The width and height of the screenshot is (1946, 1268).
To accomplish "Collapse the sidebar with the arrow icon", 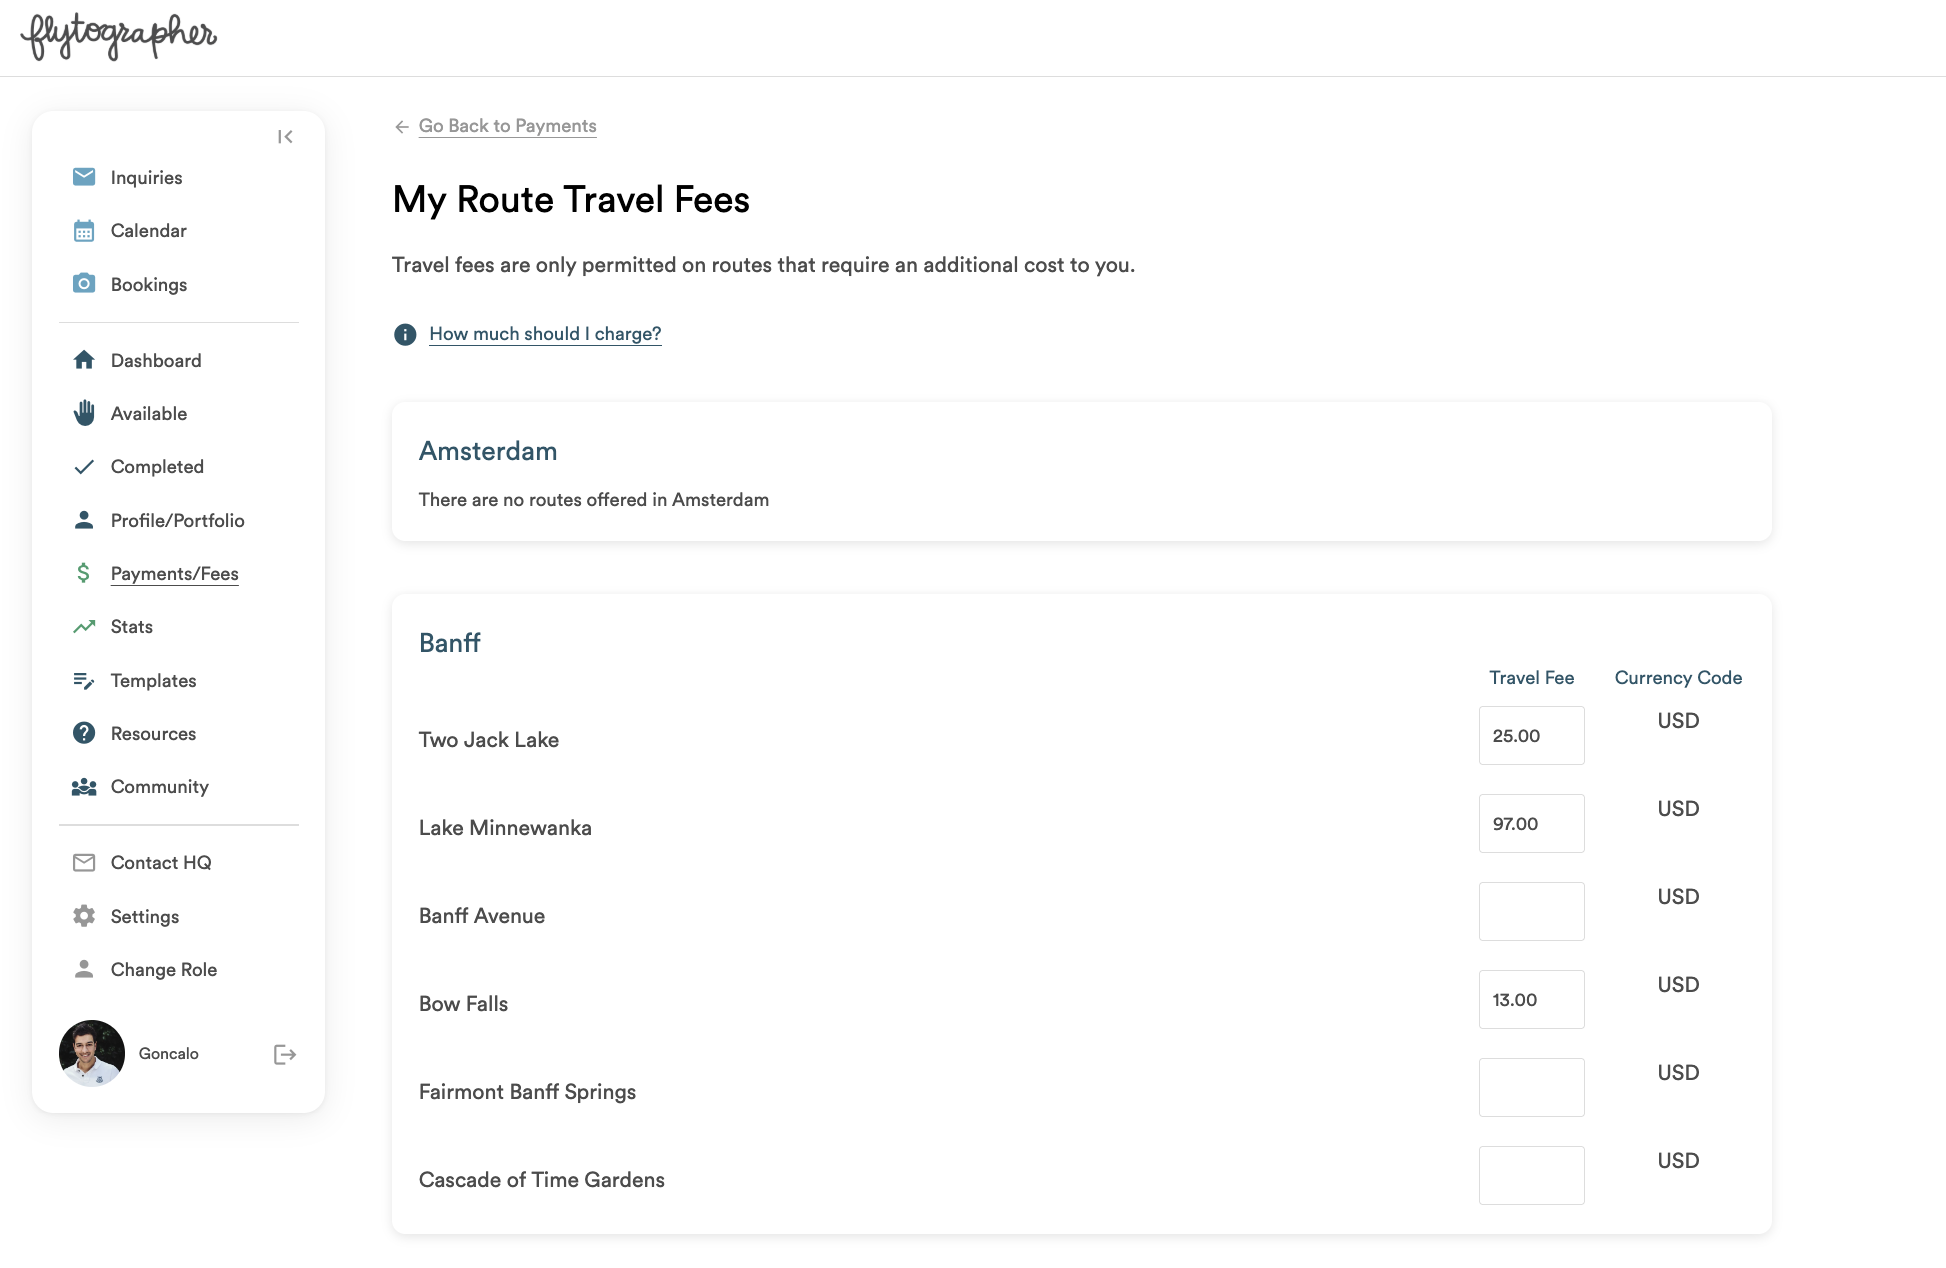I will tap(285, 137).
